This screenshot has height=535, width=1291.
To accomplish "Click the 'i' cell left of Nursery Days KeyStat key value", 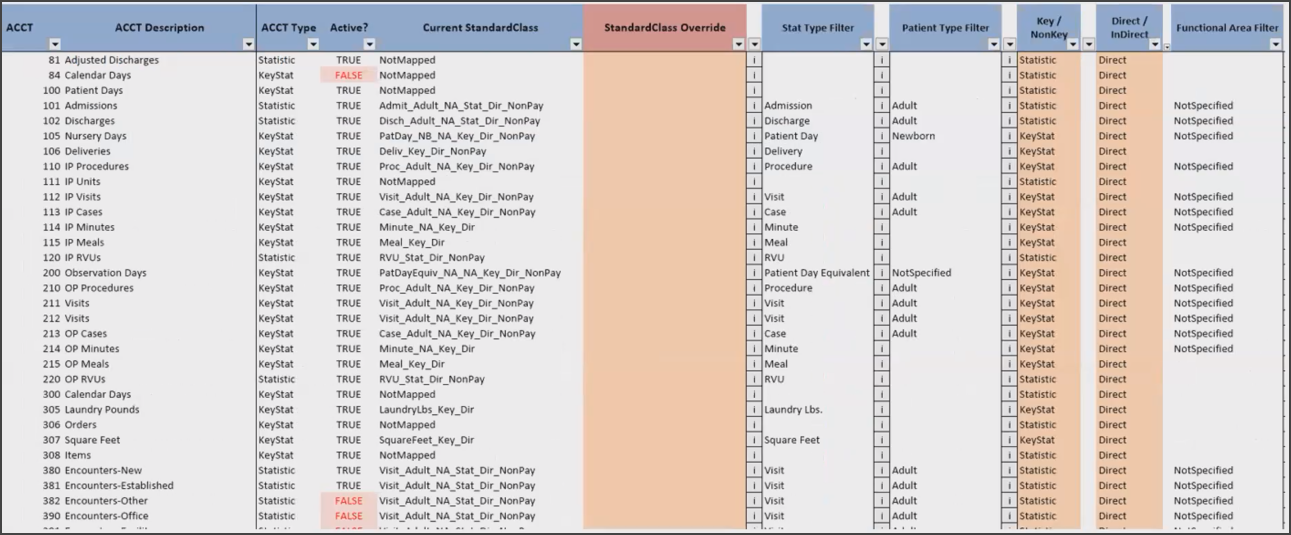I will (1009, 136).
